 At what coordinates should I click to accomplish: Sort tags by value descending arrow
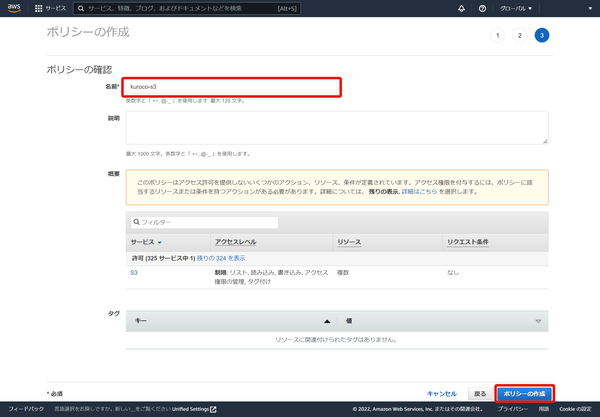(x=538, y=321)
